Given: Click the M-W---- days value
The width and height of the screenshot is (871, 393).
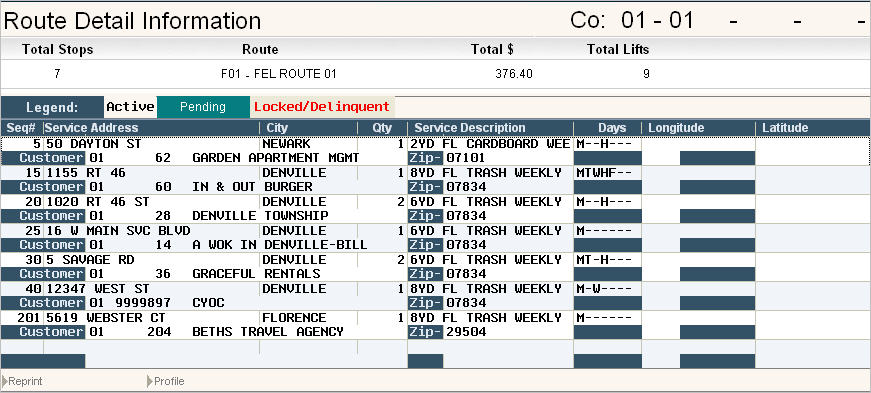Looking at the screenshot, I should [x=604, y=288].
